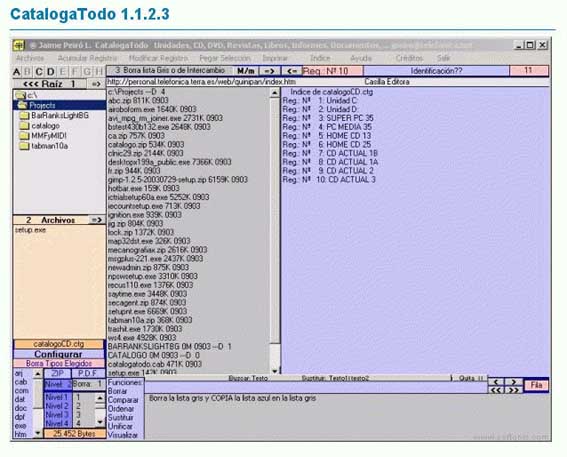Click the Buscar Texto search field
Viewport: 567px width, 457px height.
click(x=248, y=378)
